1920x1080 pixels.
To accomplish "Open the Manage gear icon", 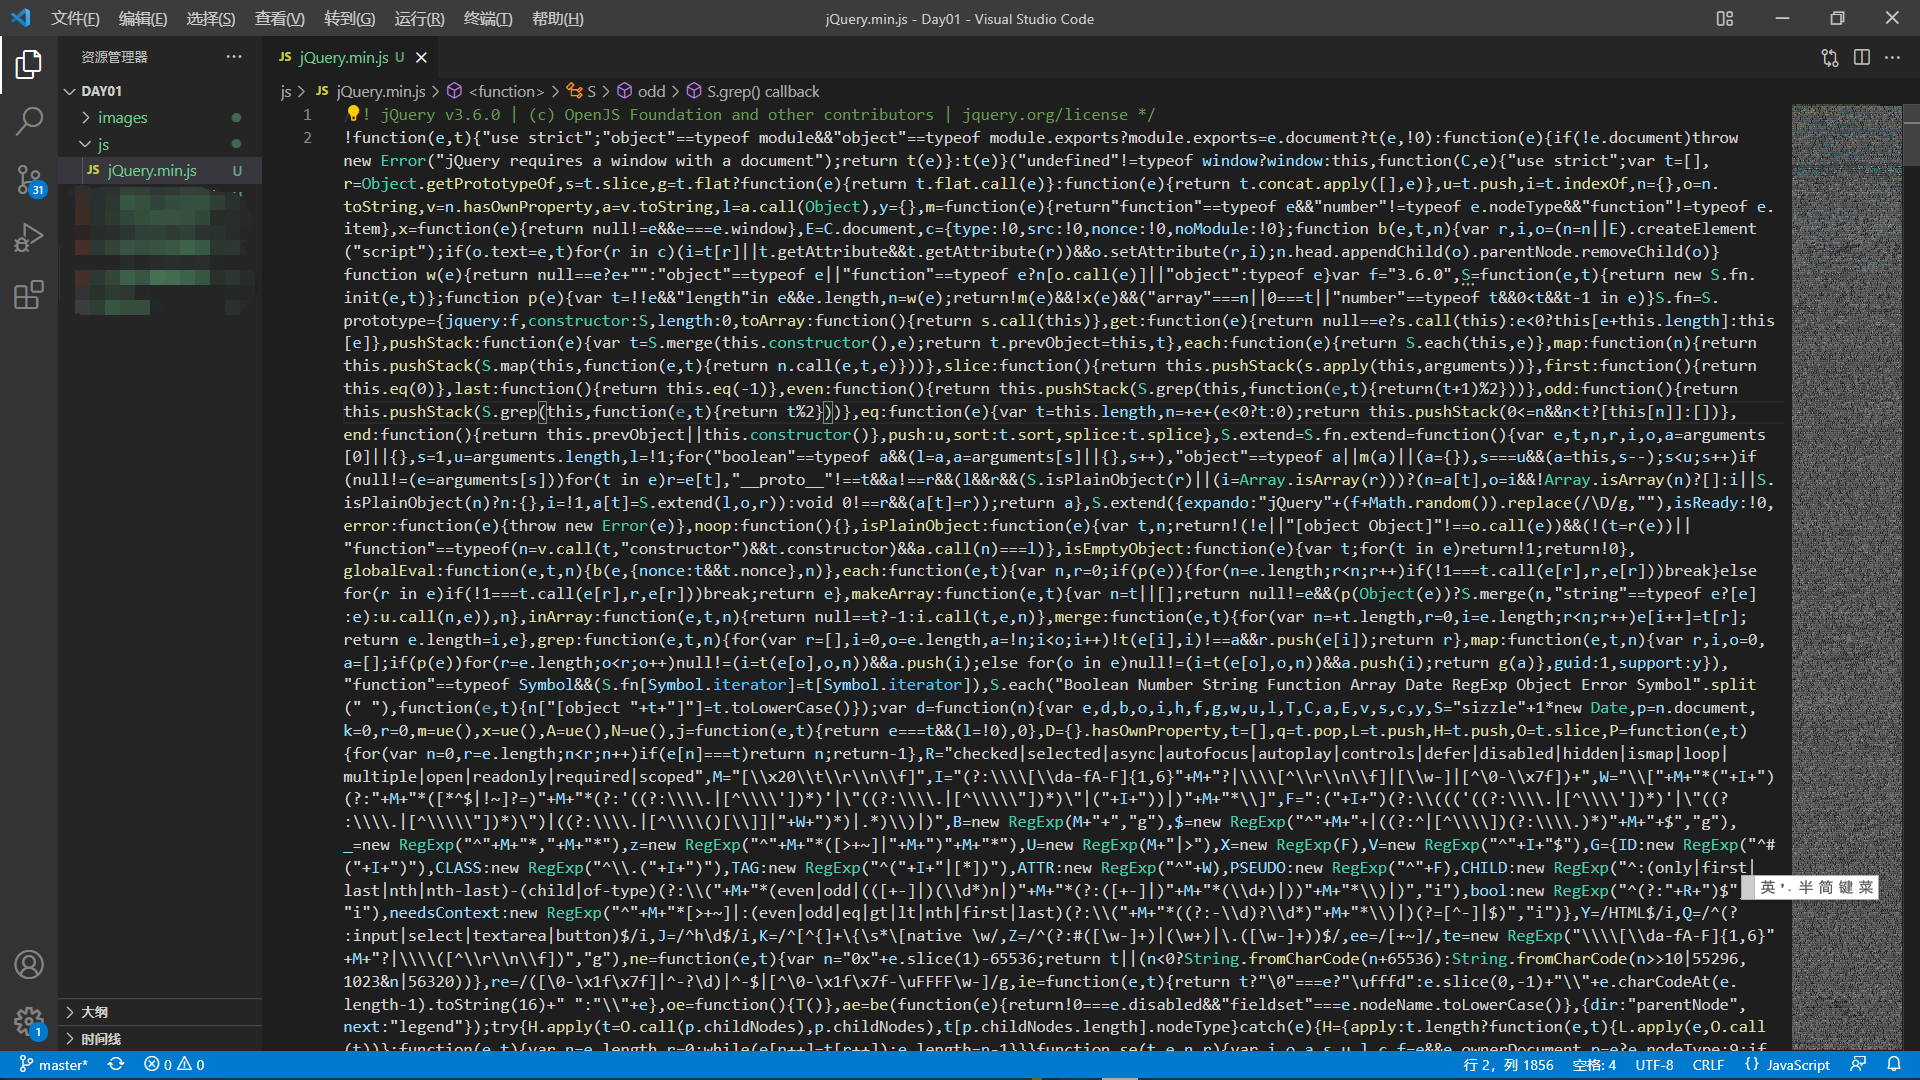I will pyautogui.click(x=29, y=1022).
